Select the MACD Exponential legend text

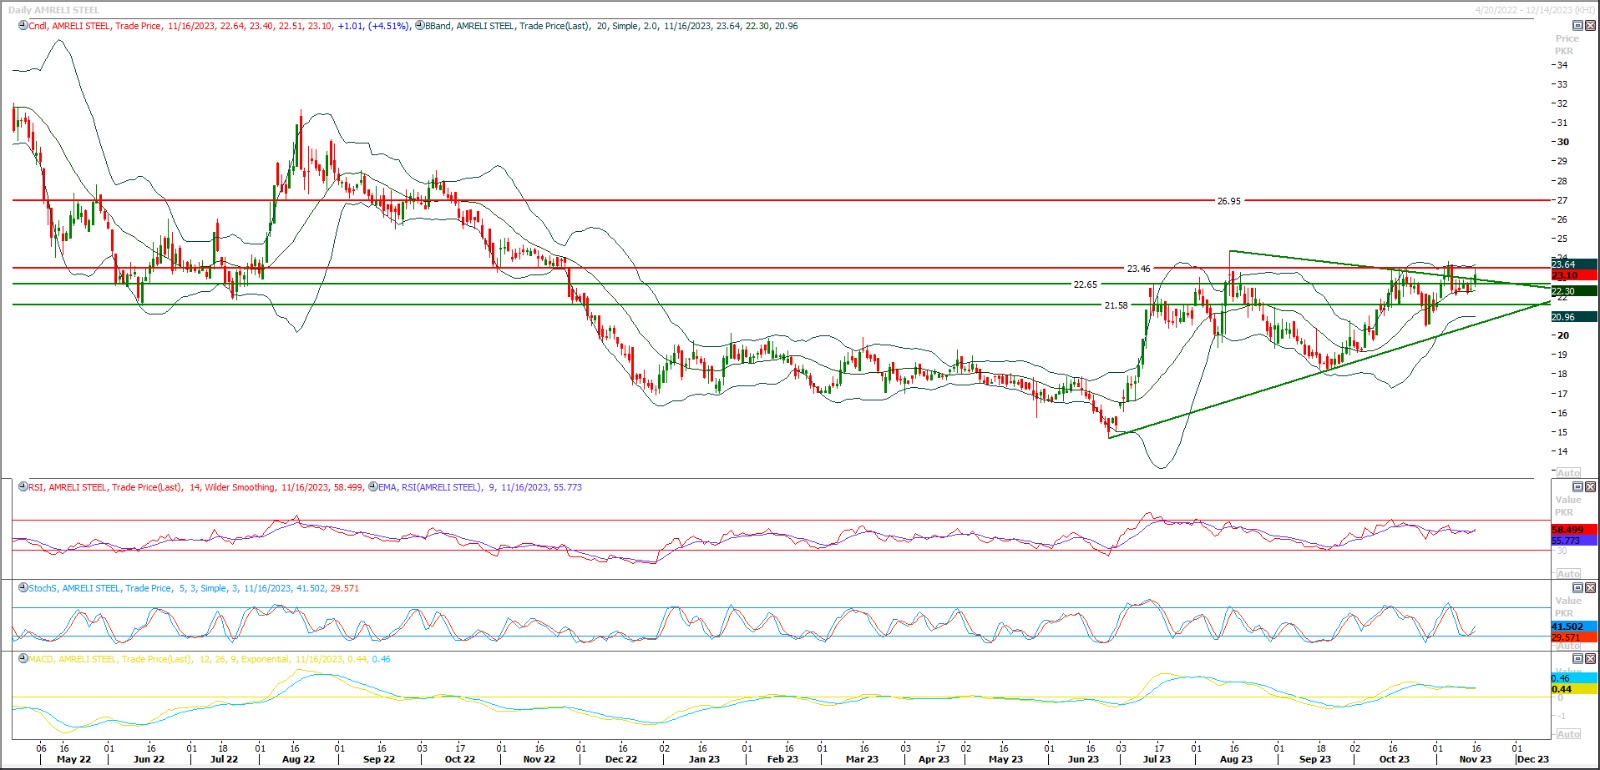pos(210,659)
